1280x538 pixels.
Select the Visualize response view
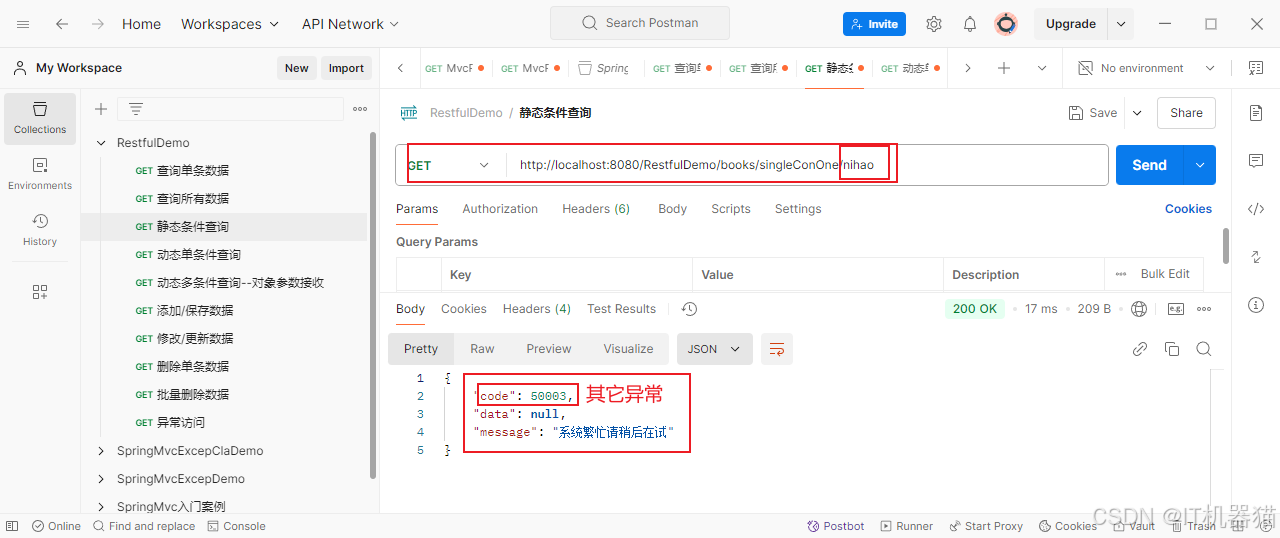628,349
